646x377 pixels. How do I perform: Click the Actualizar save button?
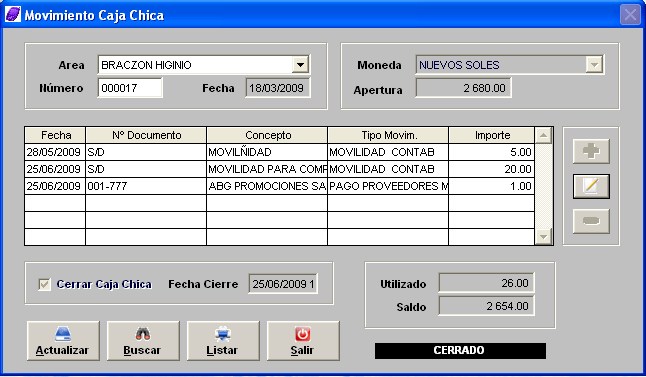[x=63, y=341]
